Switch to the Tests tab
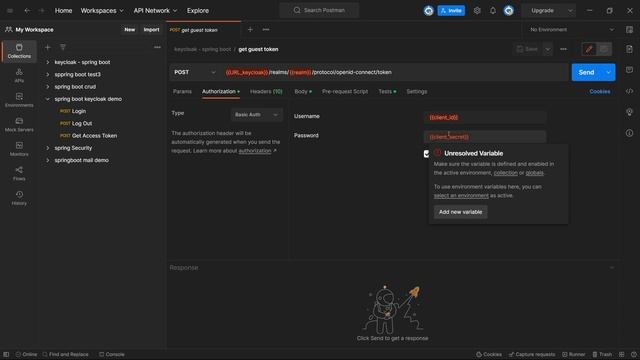This screenshot has width=640, height=360. [387, 91]
